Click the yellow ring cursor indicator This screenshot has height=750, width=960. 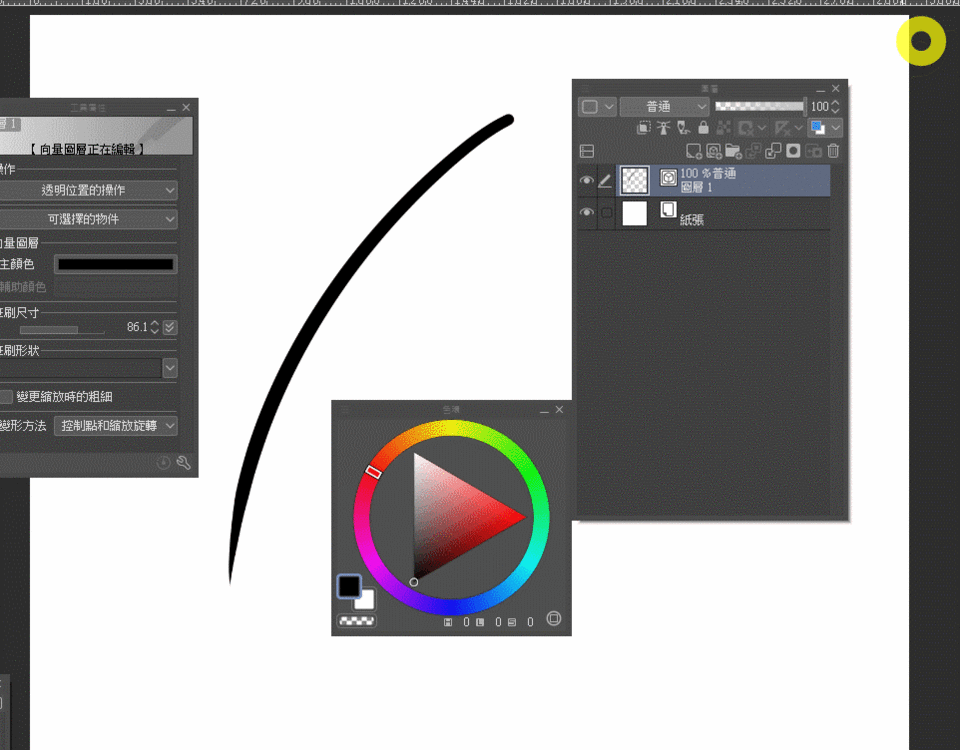[921, 41]
